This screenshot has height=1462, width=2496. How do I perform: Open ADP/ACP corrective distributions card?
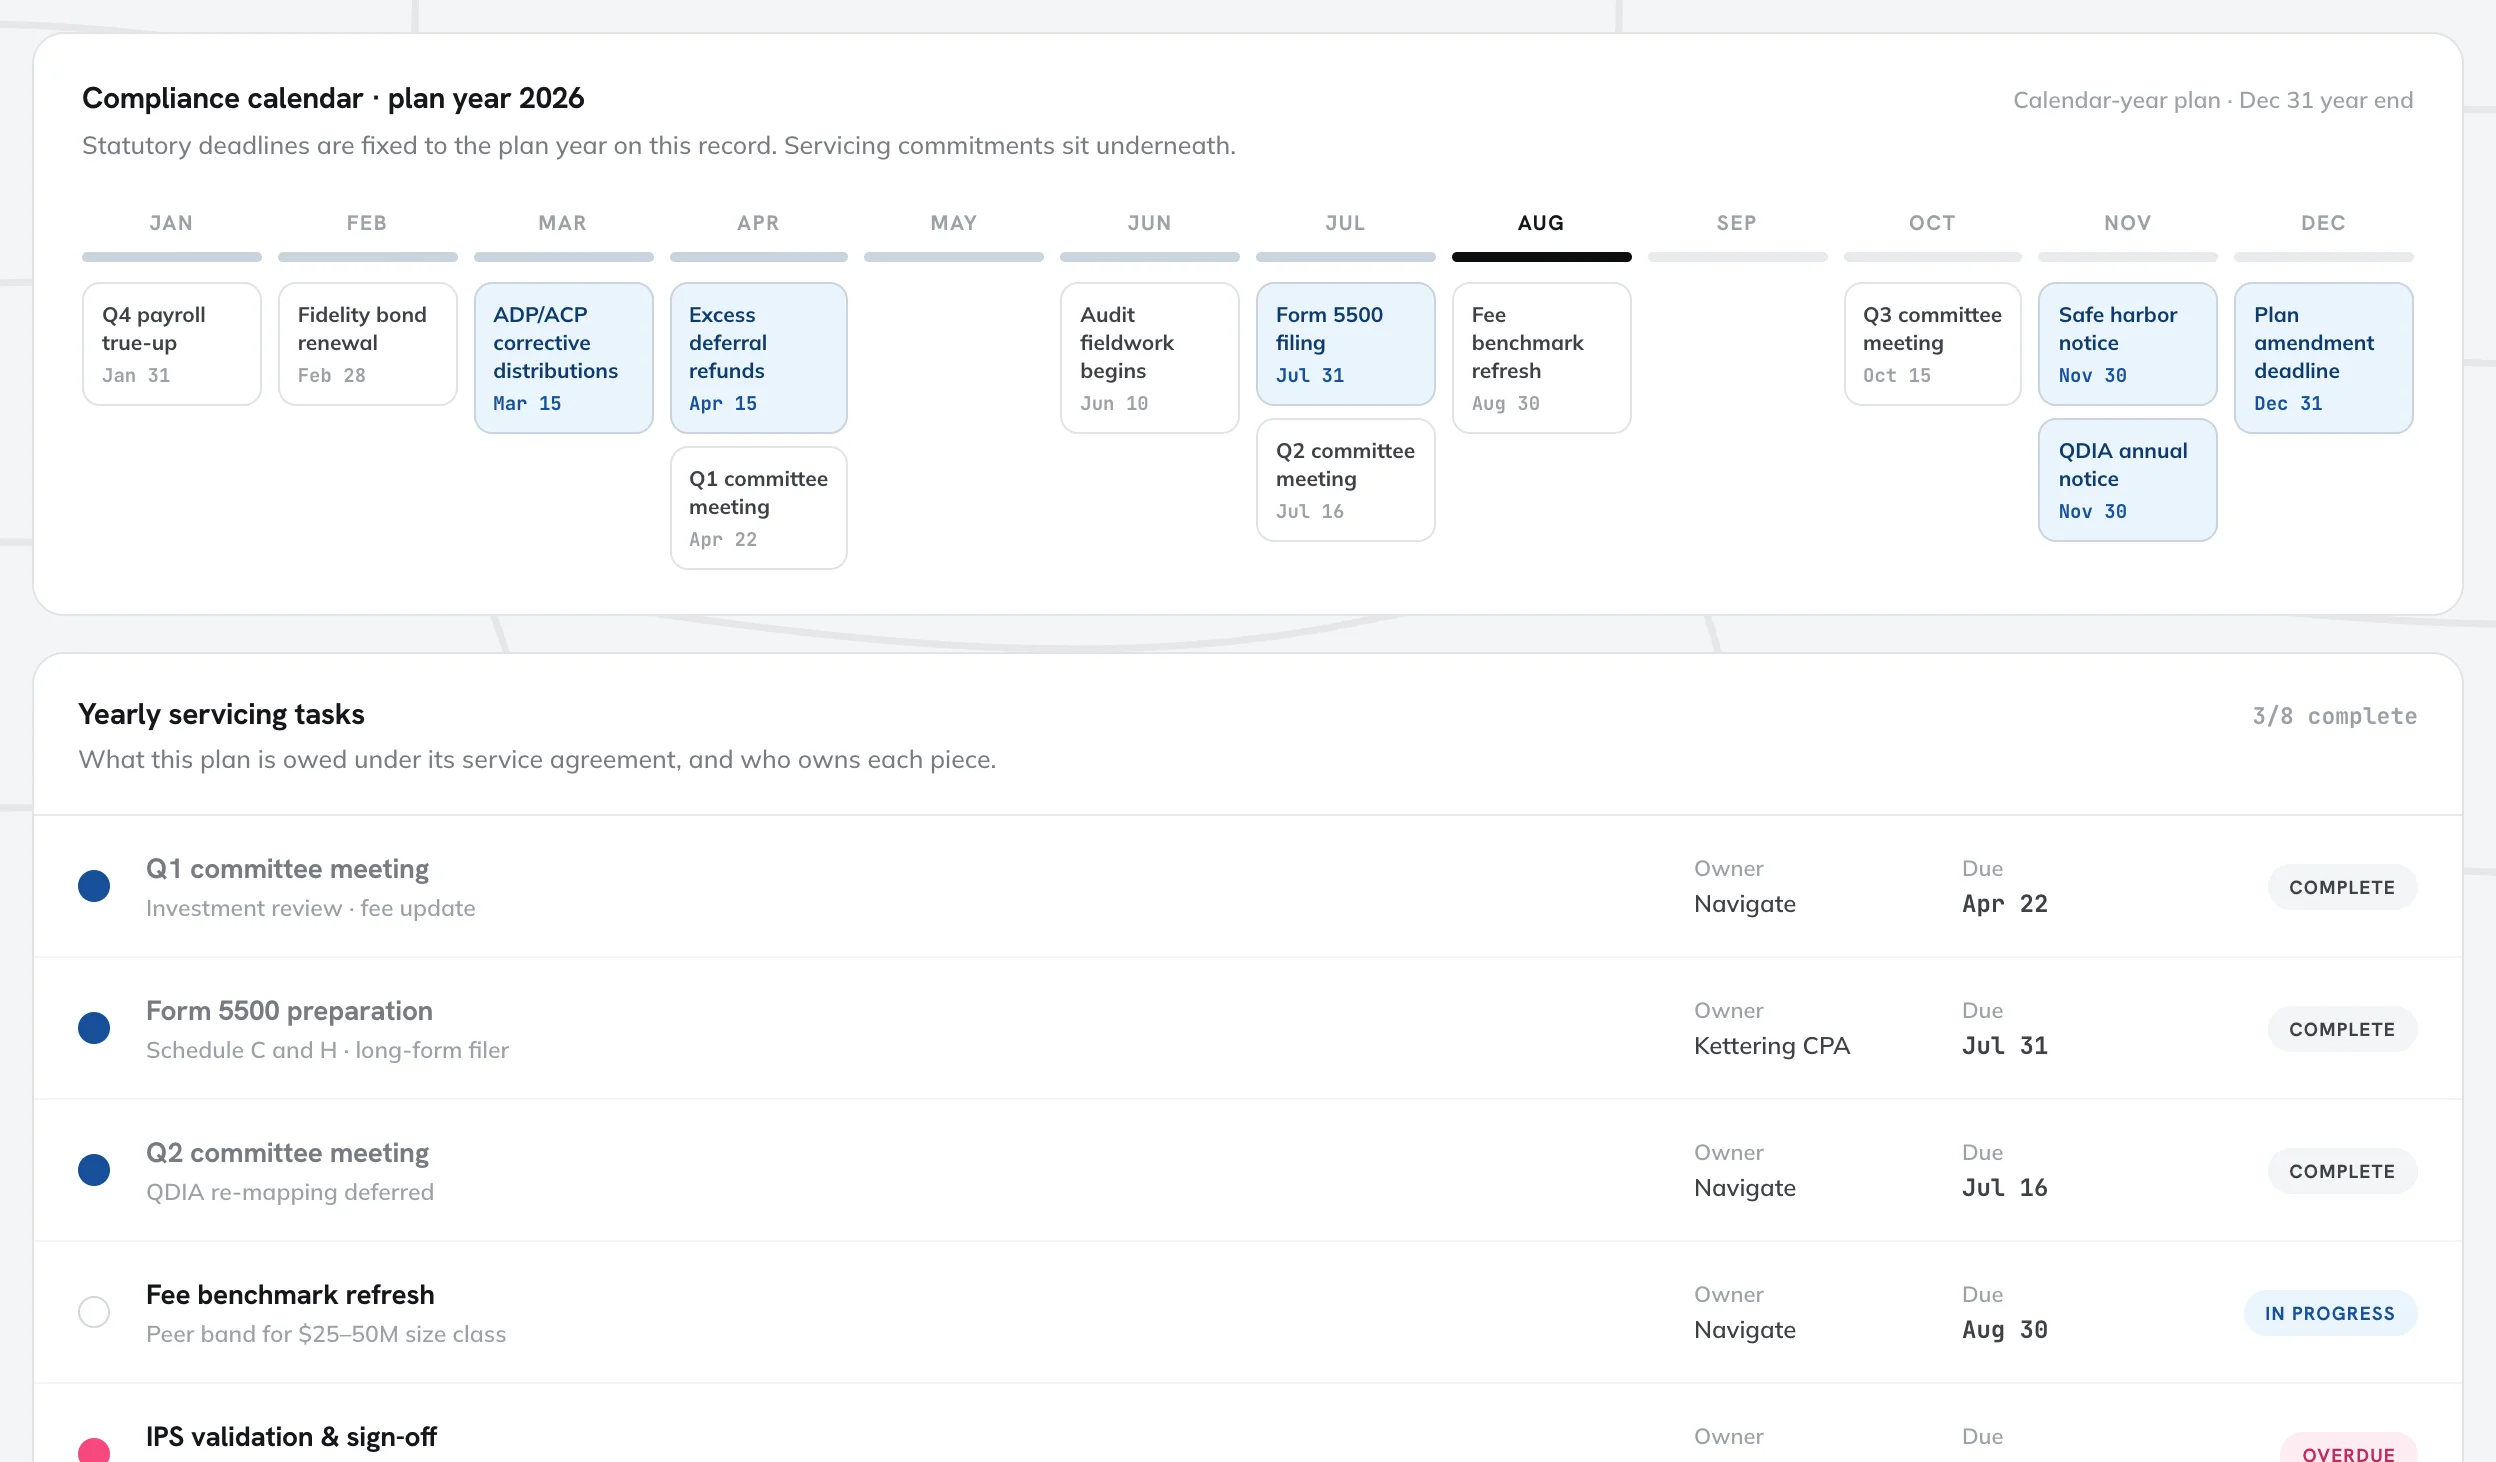(x=563, y=358)
